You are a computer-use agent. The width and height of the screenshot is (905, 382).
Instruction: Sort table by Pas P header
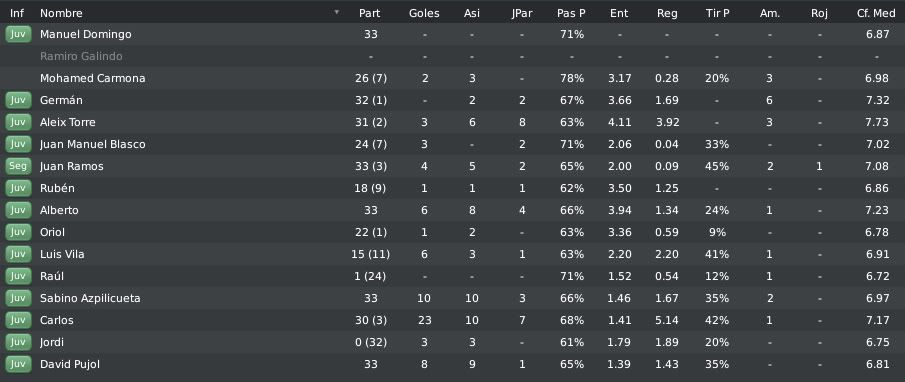[571, 13]
